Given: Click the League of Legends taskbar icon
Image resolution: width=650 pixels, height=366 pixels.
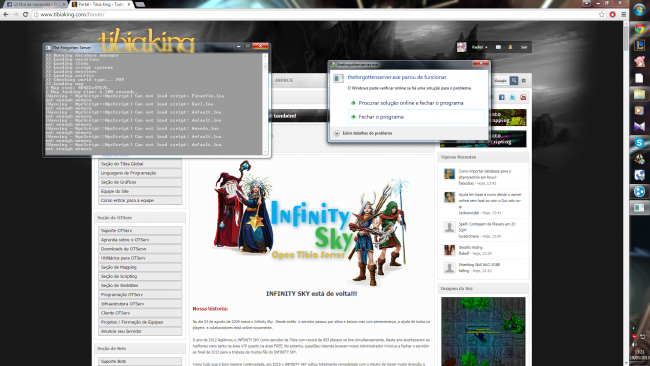Looking at the screenshot, I should click(639, 45).
